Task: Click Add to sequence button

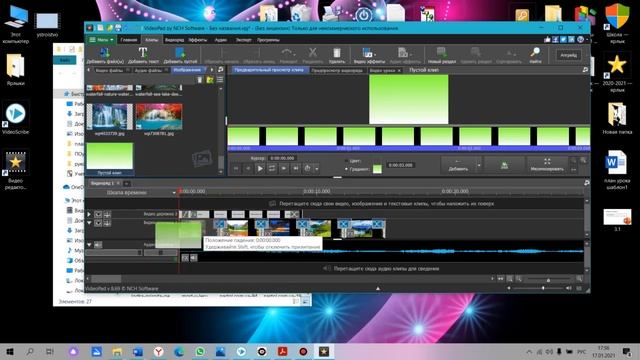Action: [458, 165]
